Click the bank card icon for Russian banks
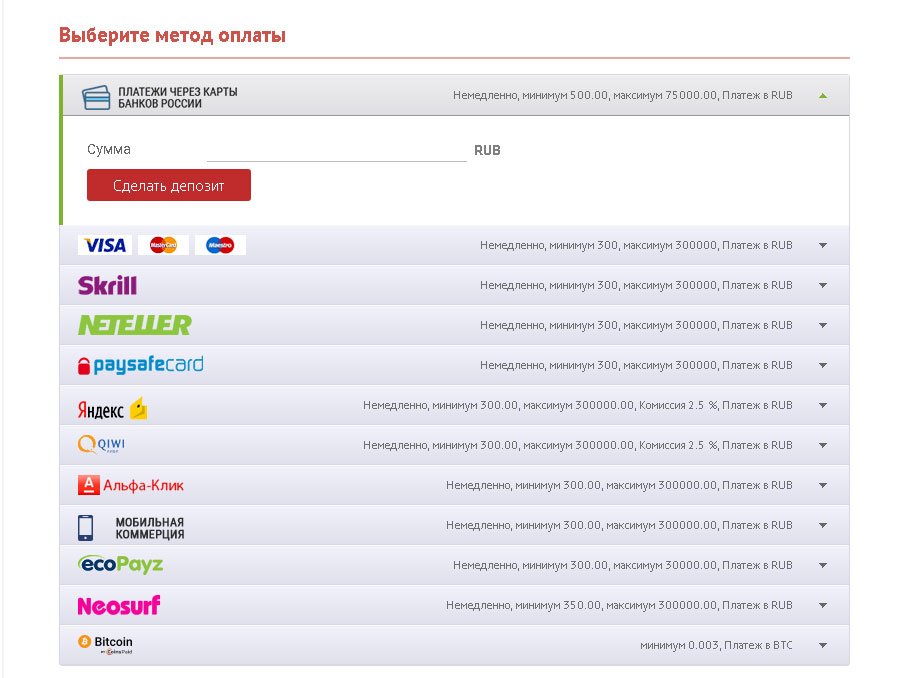The width and height of the screenshot is (904, 678). 96,97
